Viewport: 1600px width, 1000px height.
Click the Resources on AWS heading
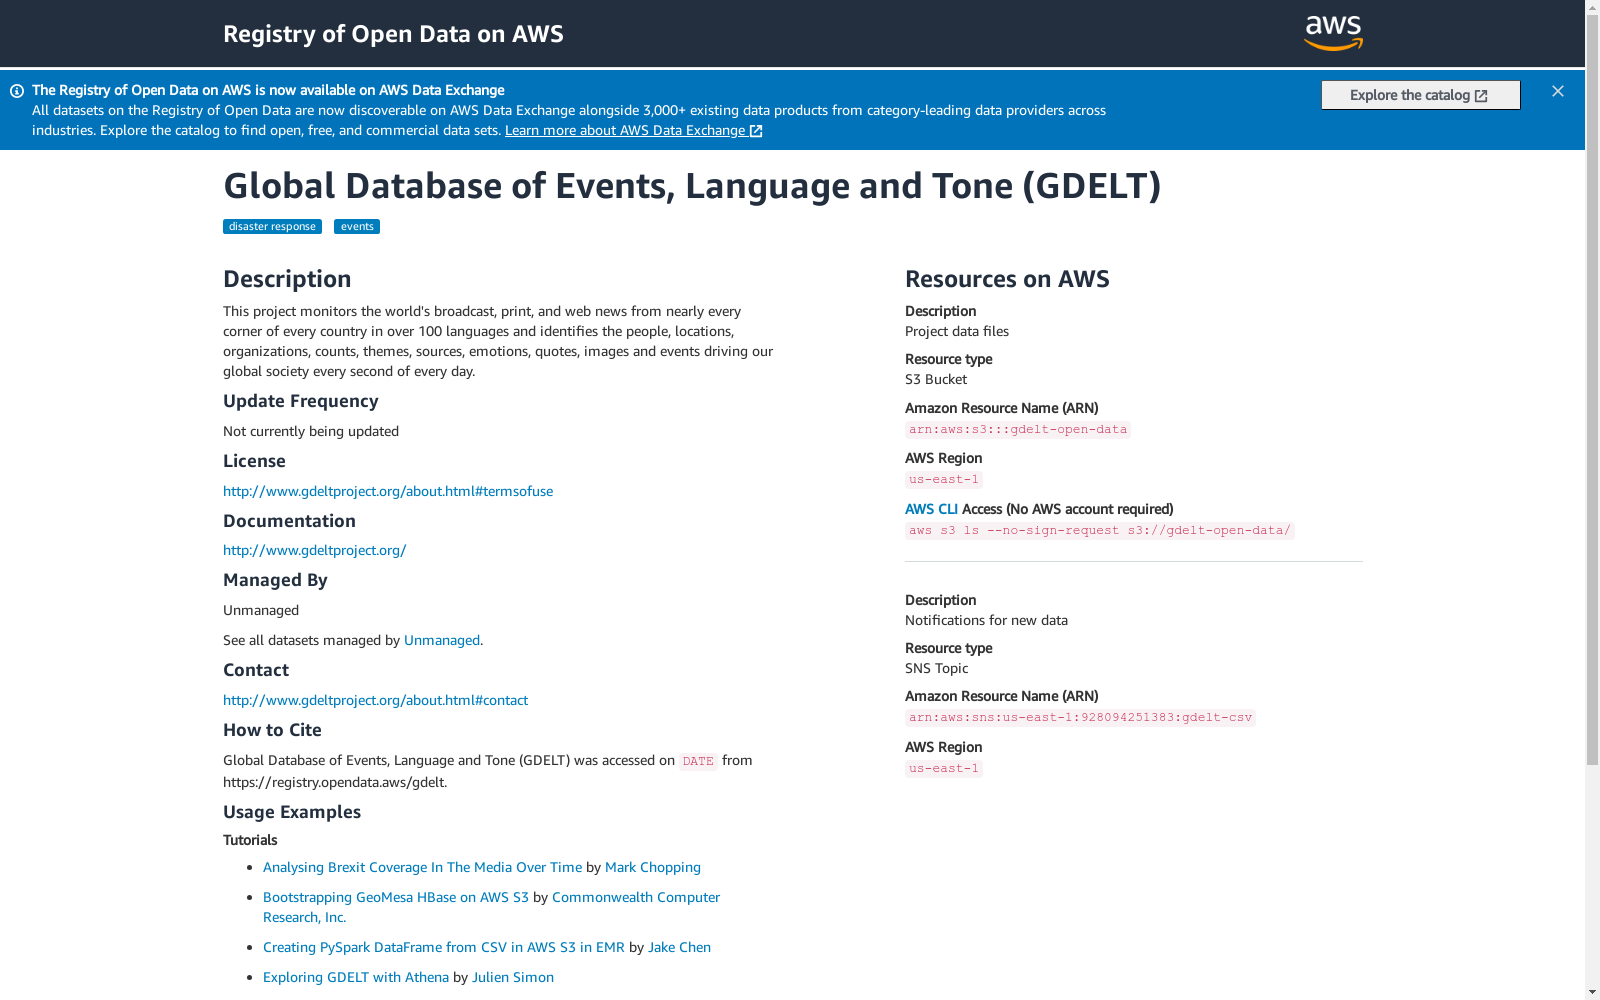1007,279
